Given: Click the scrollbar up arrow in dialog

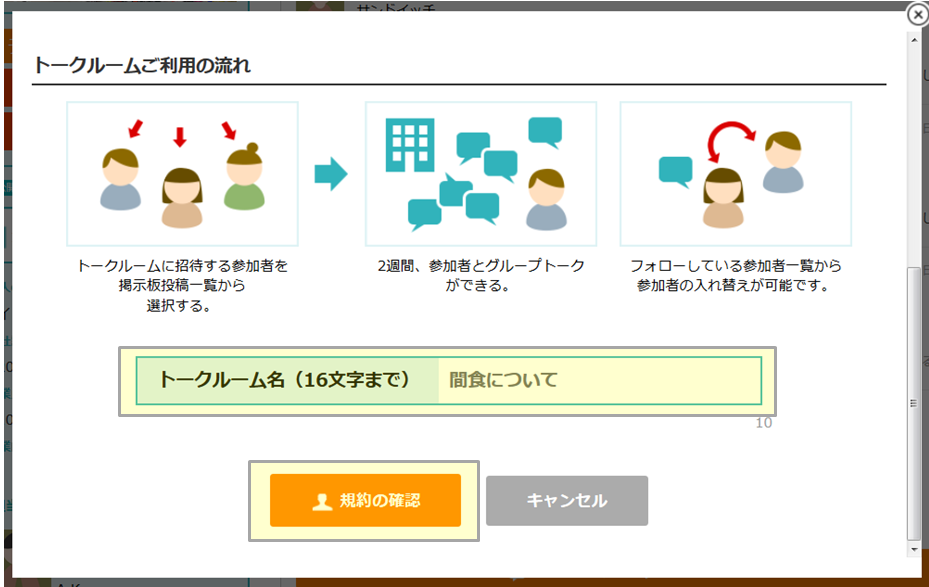Looking at the screenshot, I should (913, 39).
